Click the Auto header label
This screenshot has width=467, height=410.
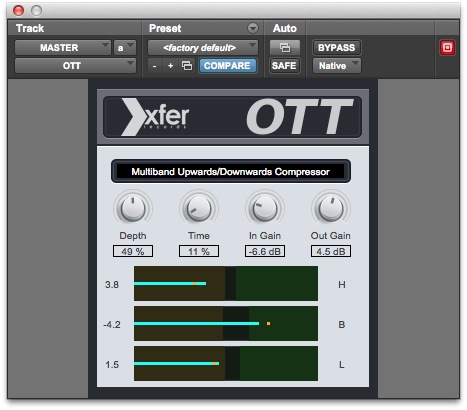285,28
